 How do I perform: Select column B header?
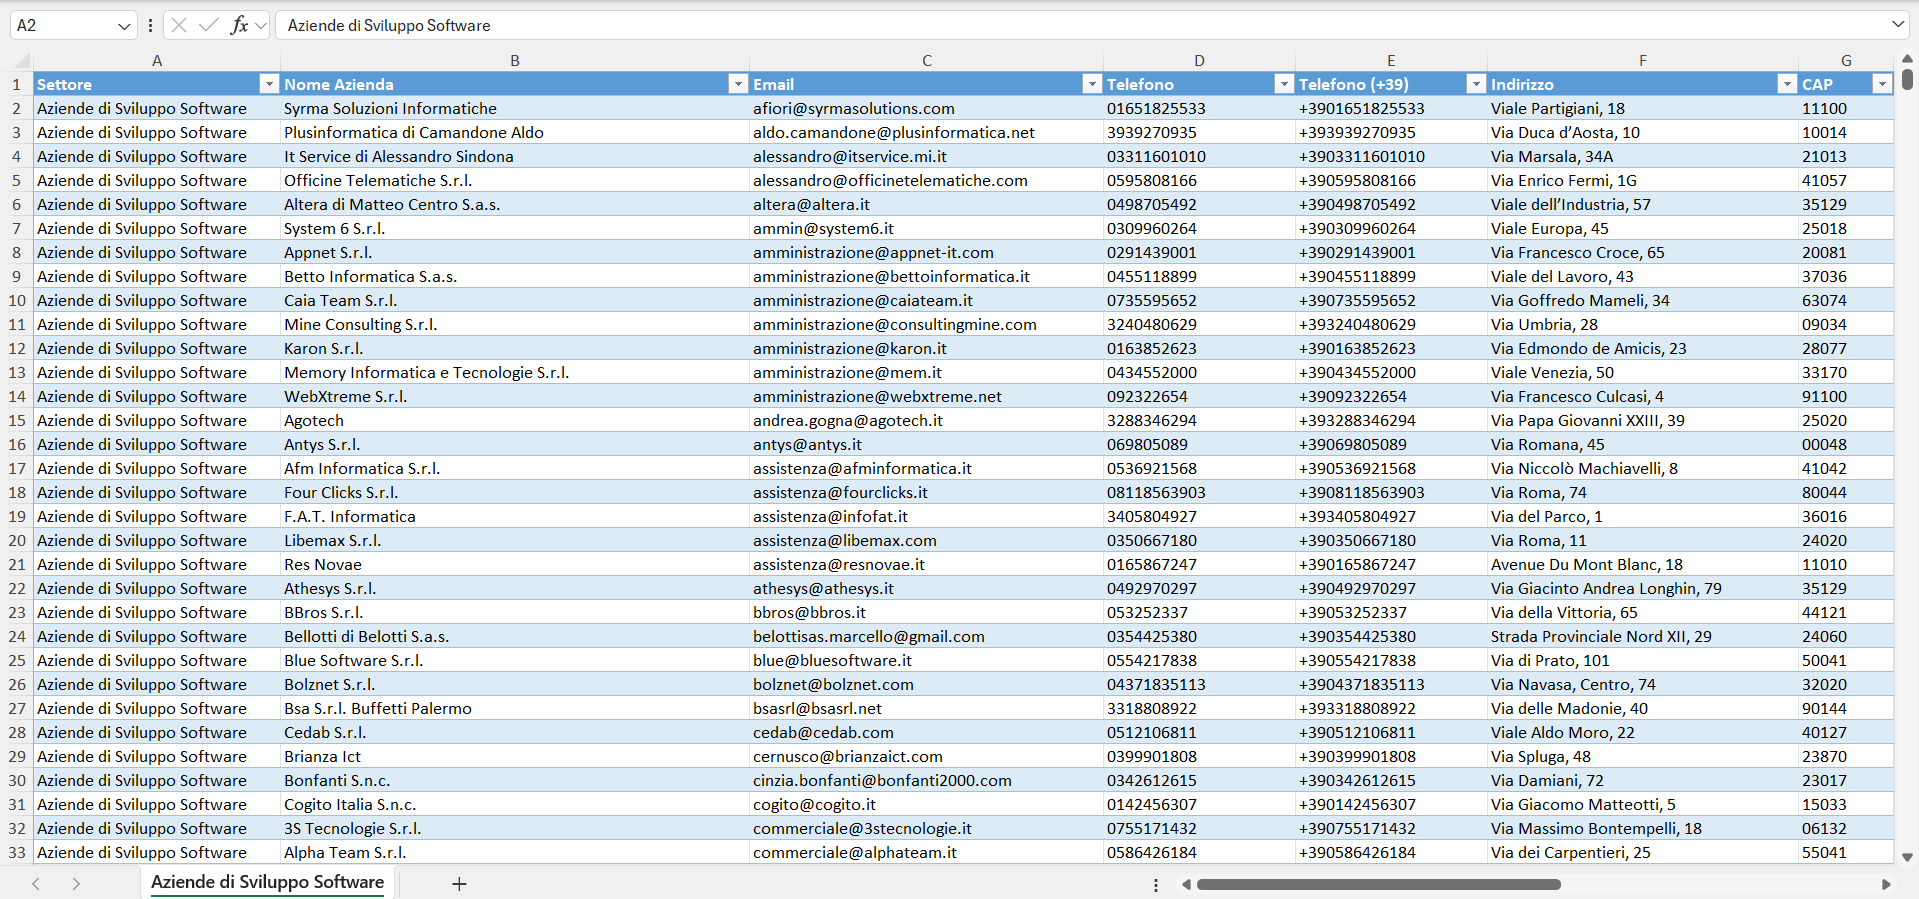pos(515,61)
